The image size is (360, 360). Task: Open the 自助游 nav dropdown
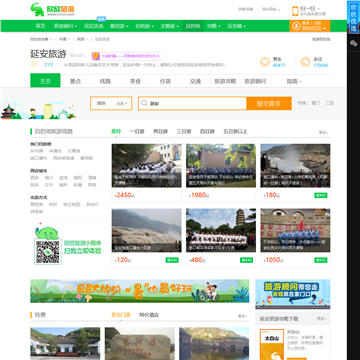pyautogui.click(x=144, y=26)
